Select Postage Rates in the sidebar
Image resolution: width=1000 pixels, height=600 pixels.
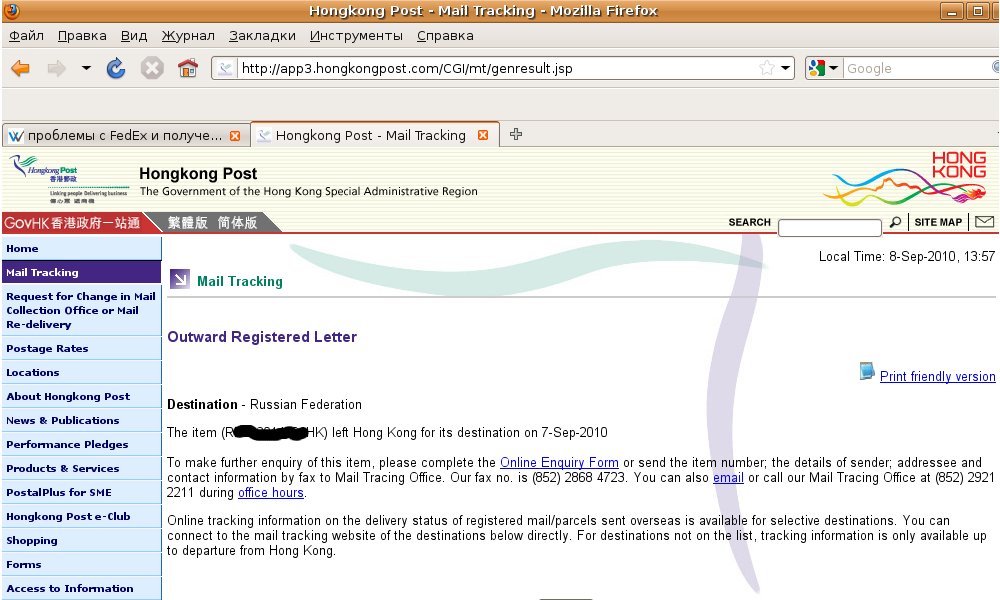pyautogui.click(x=47, y=348)
